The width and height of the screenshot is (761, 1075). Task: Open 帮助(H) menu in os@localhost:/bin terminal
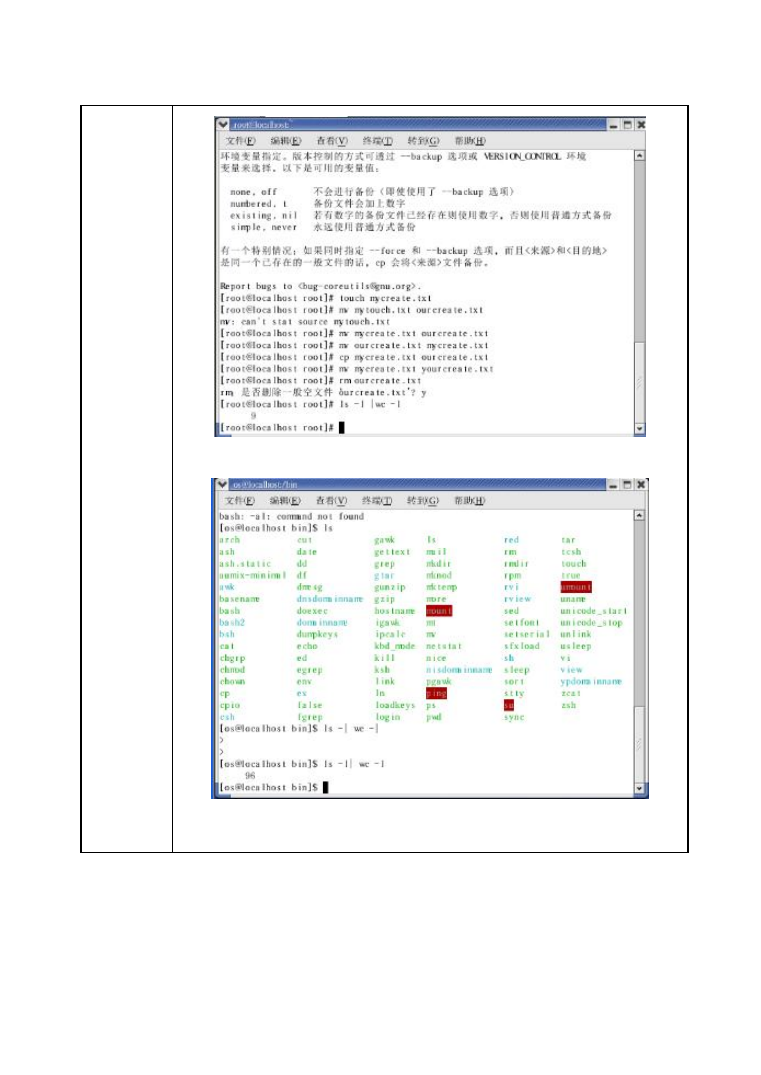(469, 500)
